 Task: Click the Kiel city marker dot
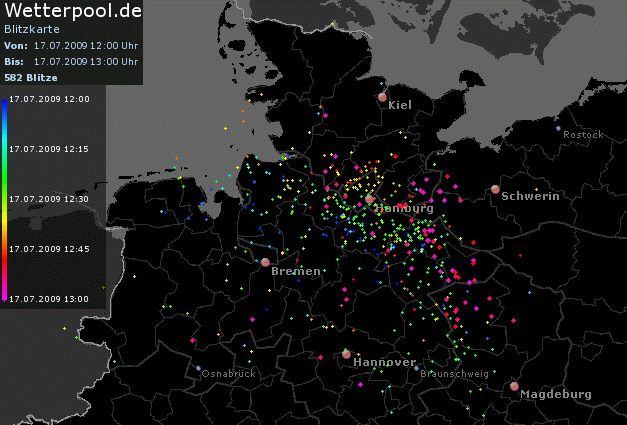pos(382,97)
